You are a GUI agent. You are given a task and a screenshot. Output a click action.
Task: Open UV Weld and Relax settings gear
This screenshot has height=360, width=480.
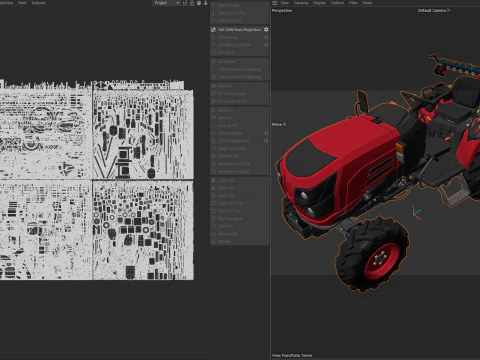pos(266,45)
